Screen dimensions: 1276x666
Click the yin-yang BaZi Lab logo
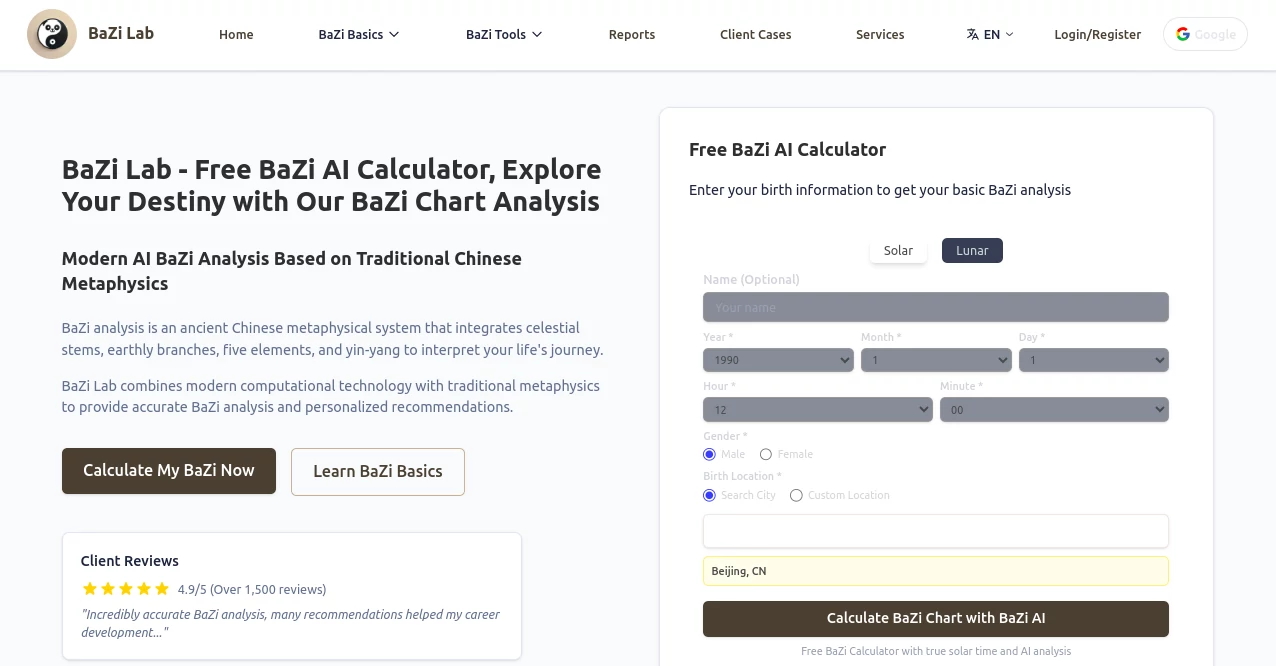click(51, 33)
